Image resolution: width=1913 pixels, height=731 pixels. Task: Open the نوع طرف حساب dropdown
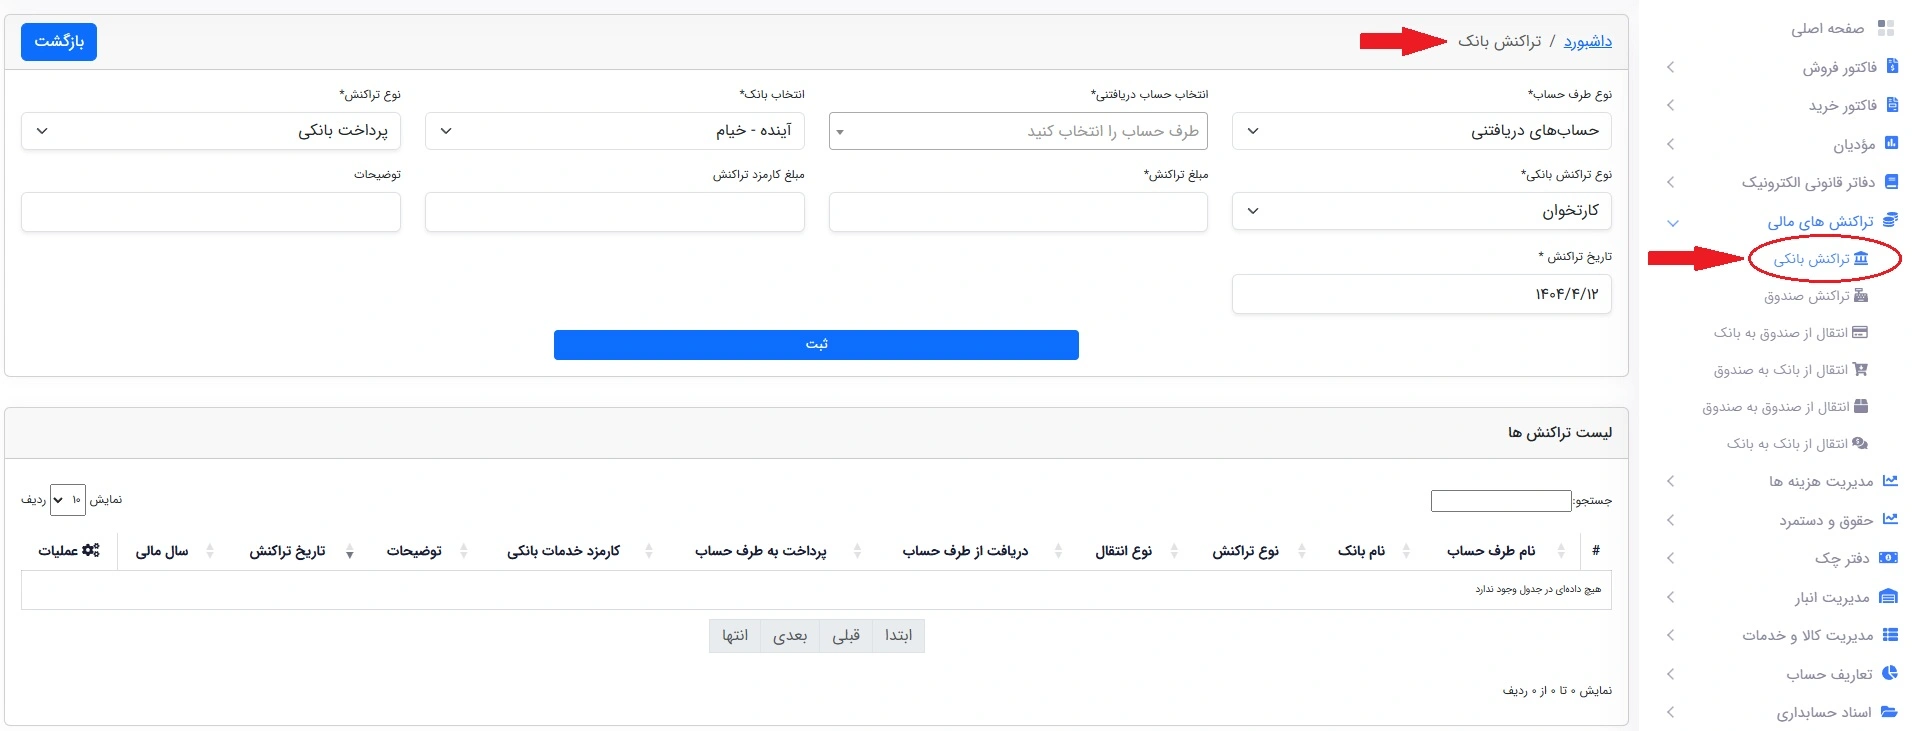(1421, 131)
